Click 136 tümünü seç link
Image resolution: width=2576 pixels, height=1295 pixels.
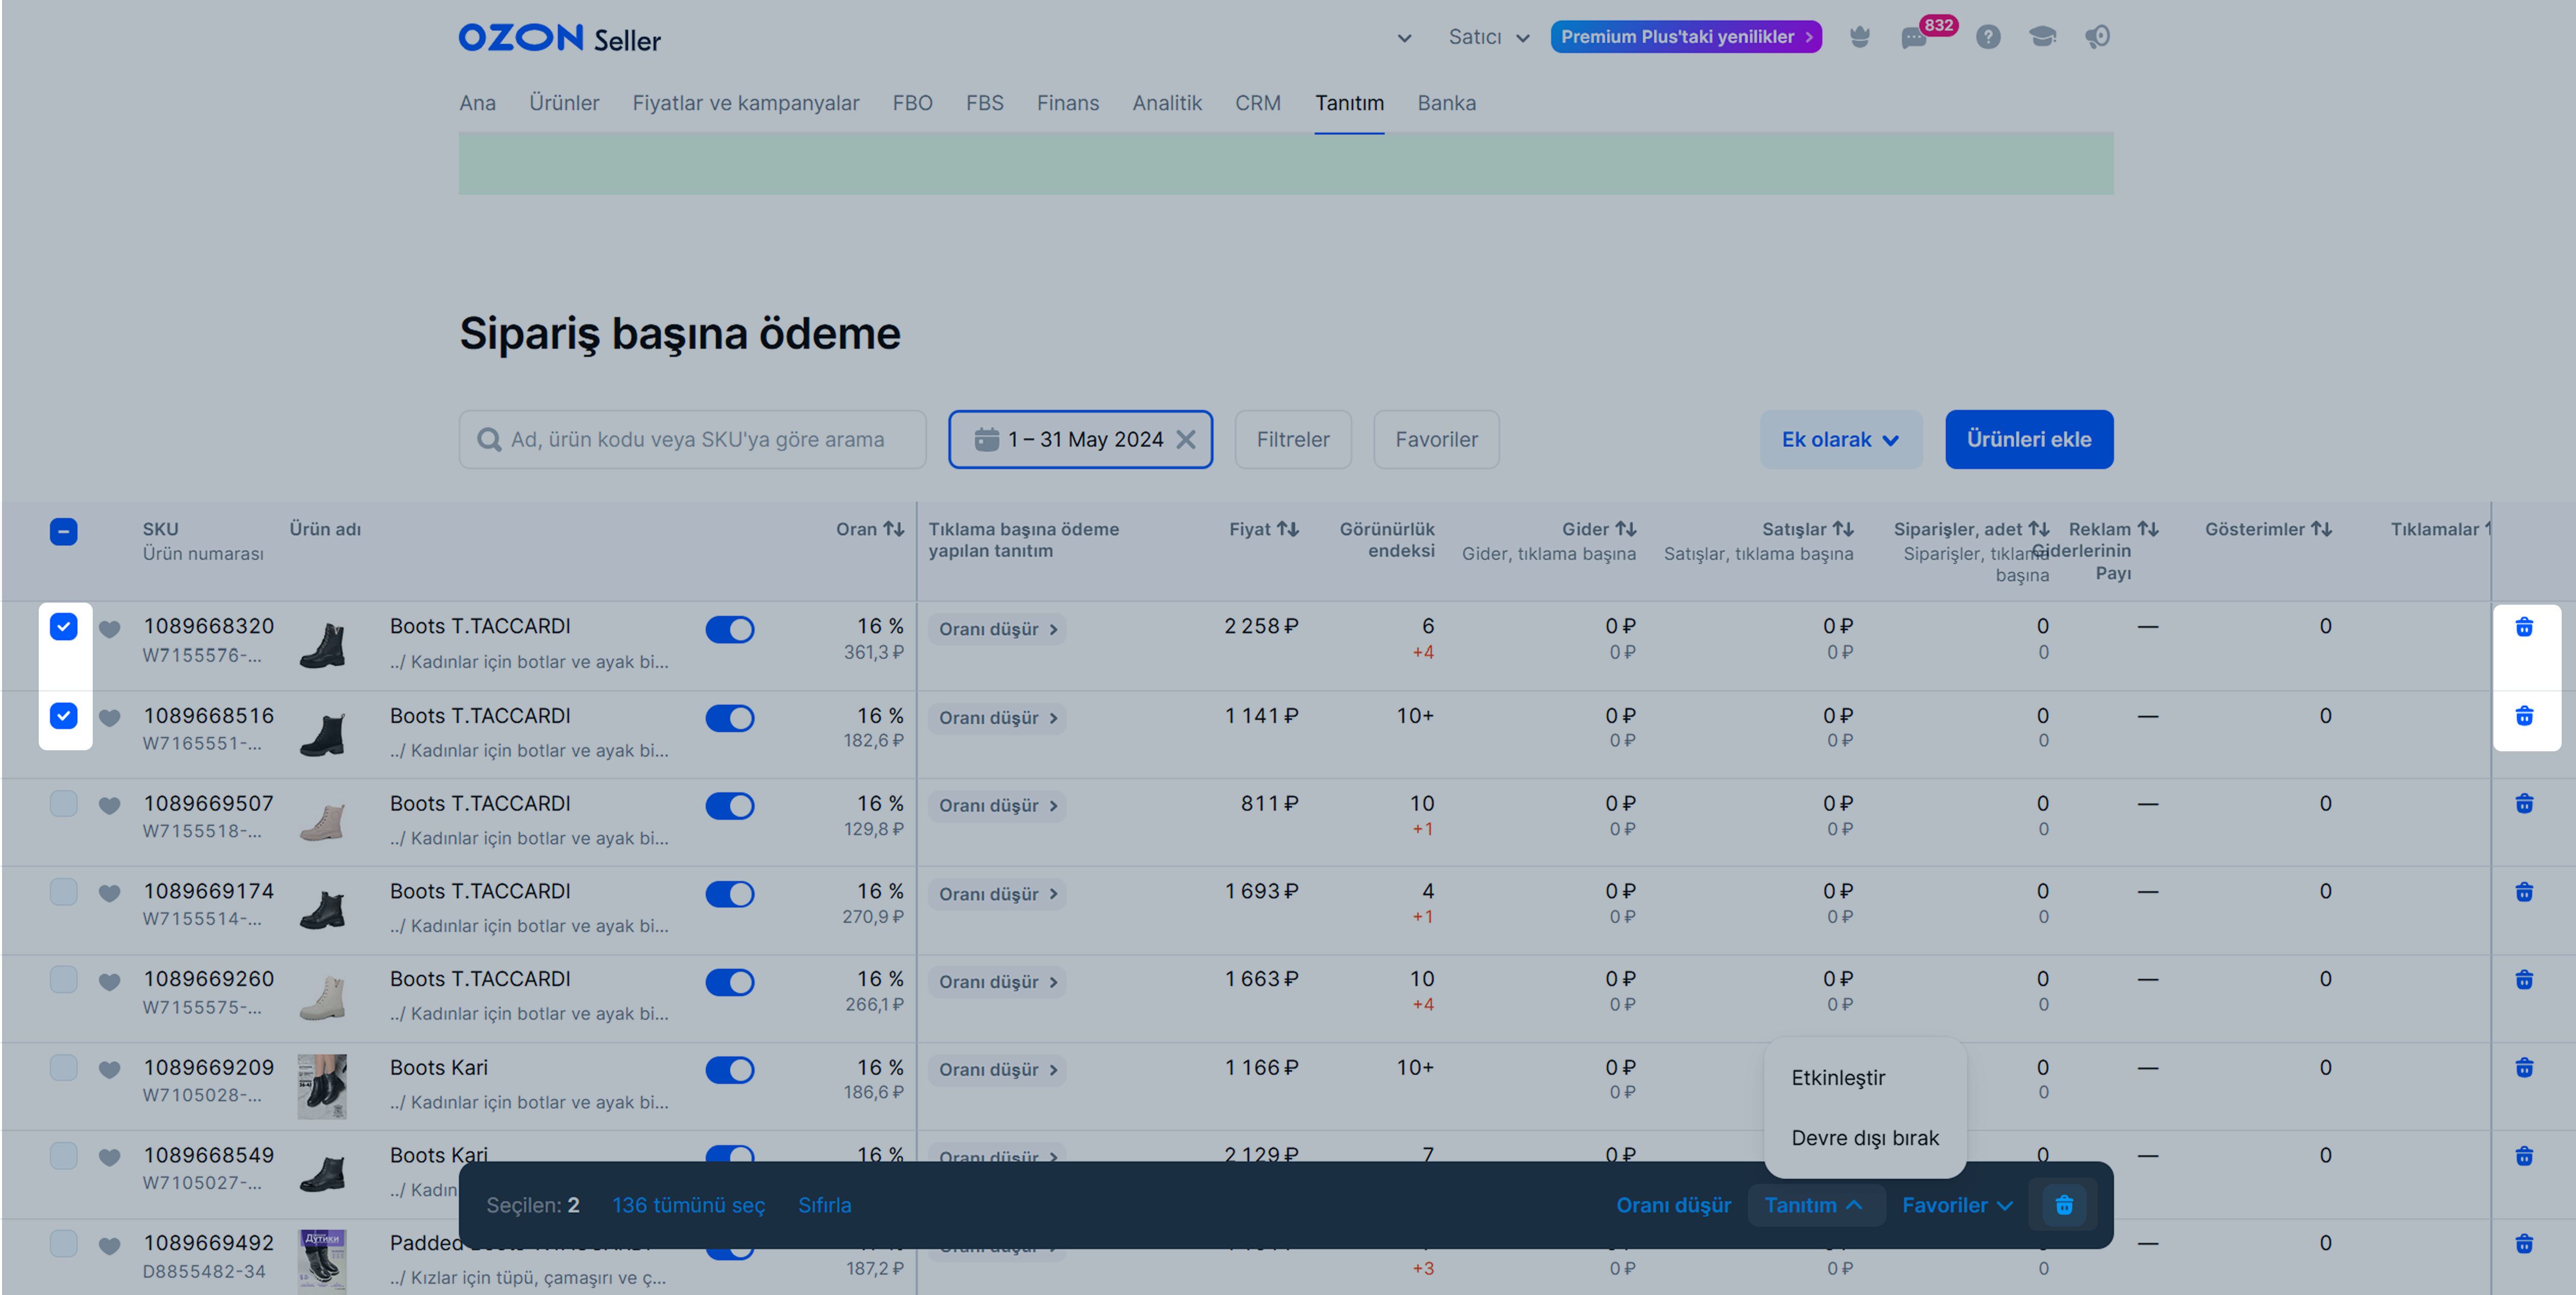(x=688, y=1205)
